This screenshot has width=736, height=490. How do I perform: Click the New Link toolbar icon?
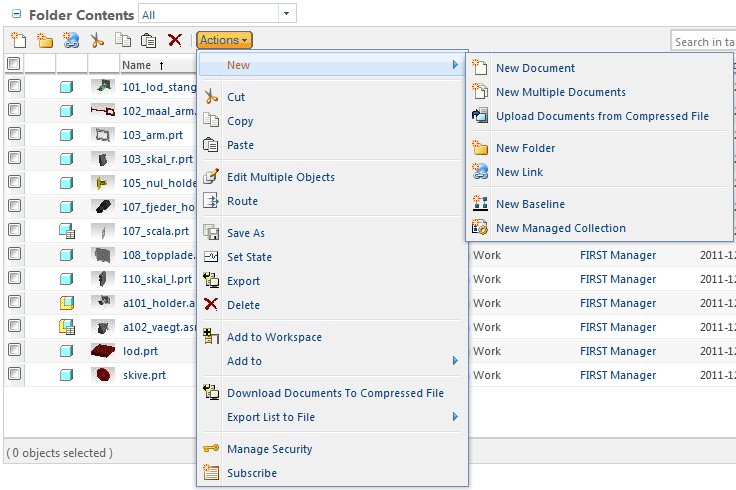pos(71,40)
